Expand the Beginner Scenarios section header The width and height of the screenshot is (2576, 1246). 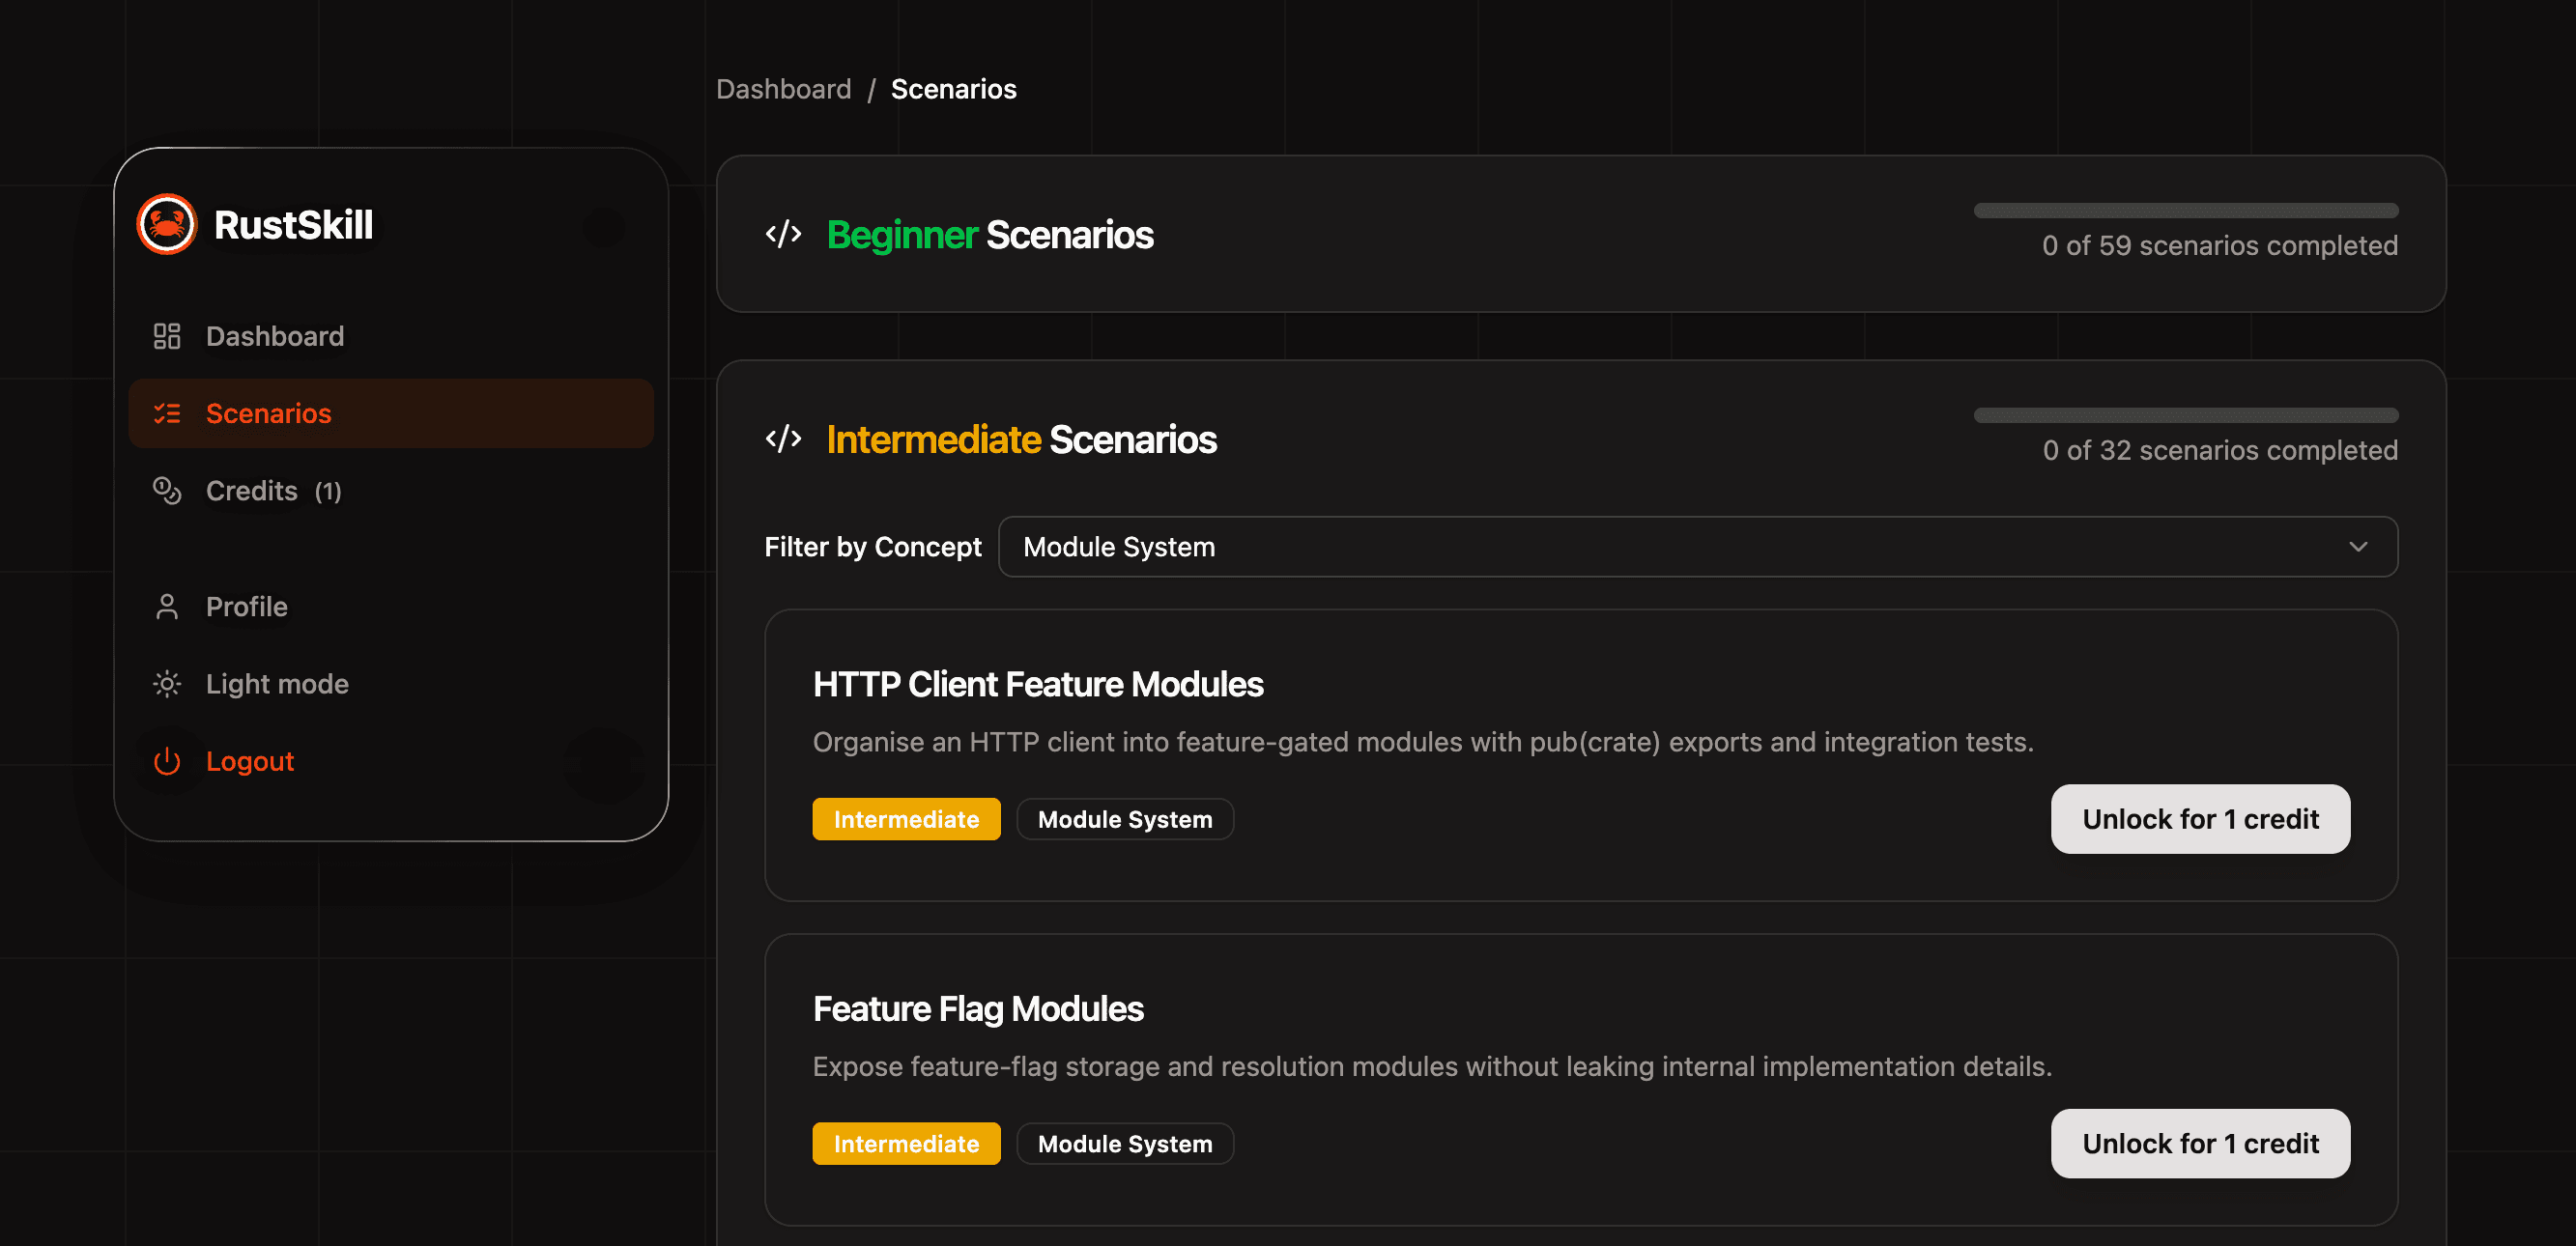point(989,235)
